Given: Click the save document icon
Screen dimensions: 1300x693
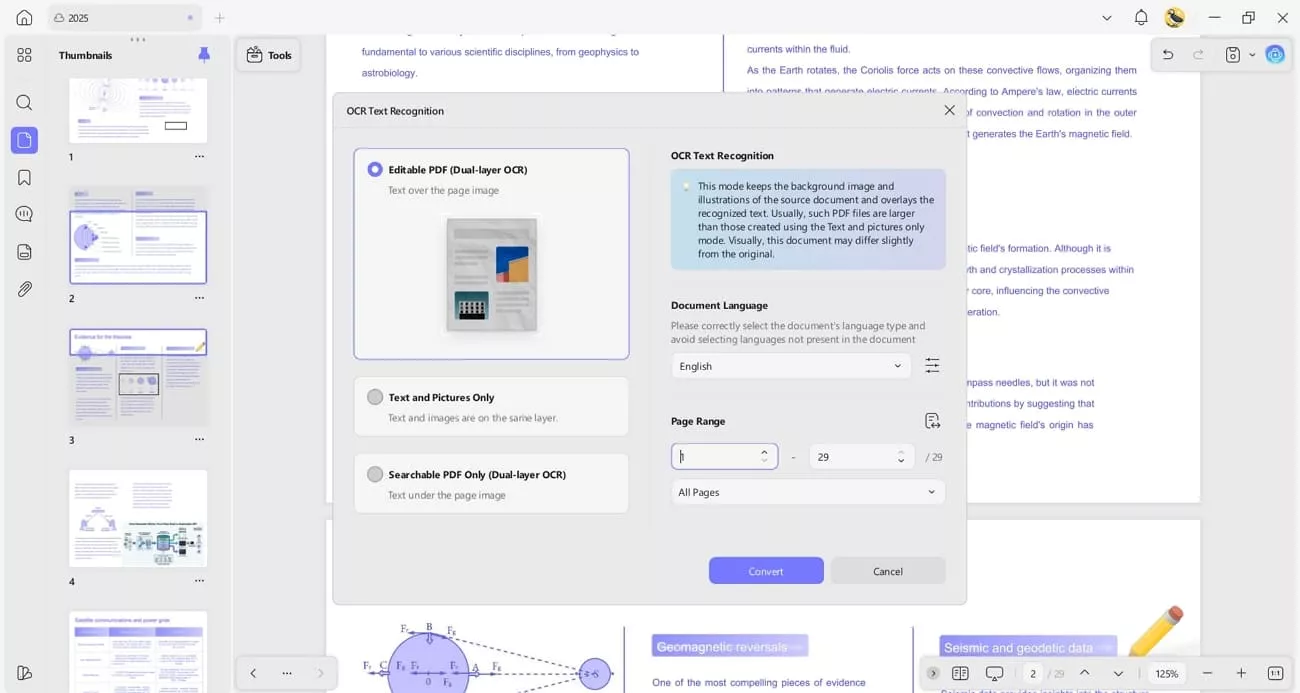Looking at the screenshot, I should point(1233,55).
